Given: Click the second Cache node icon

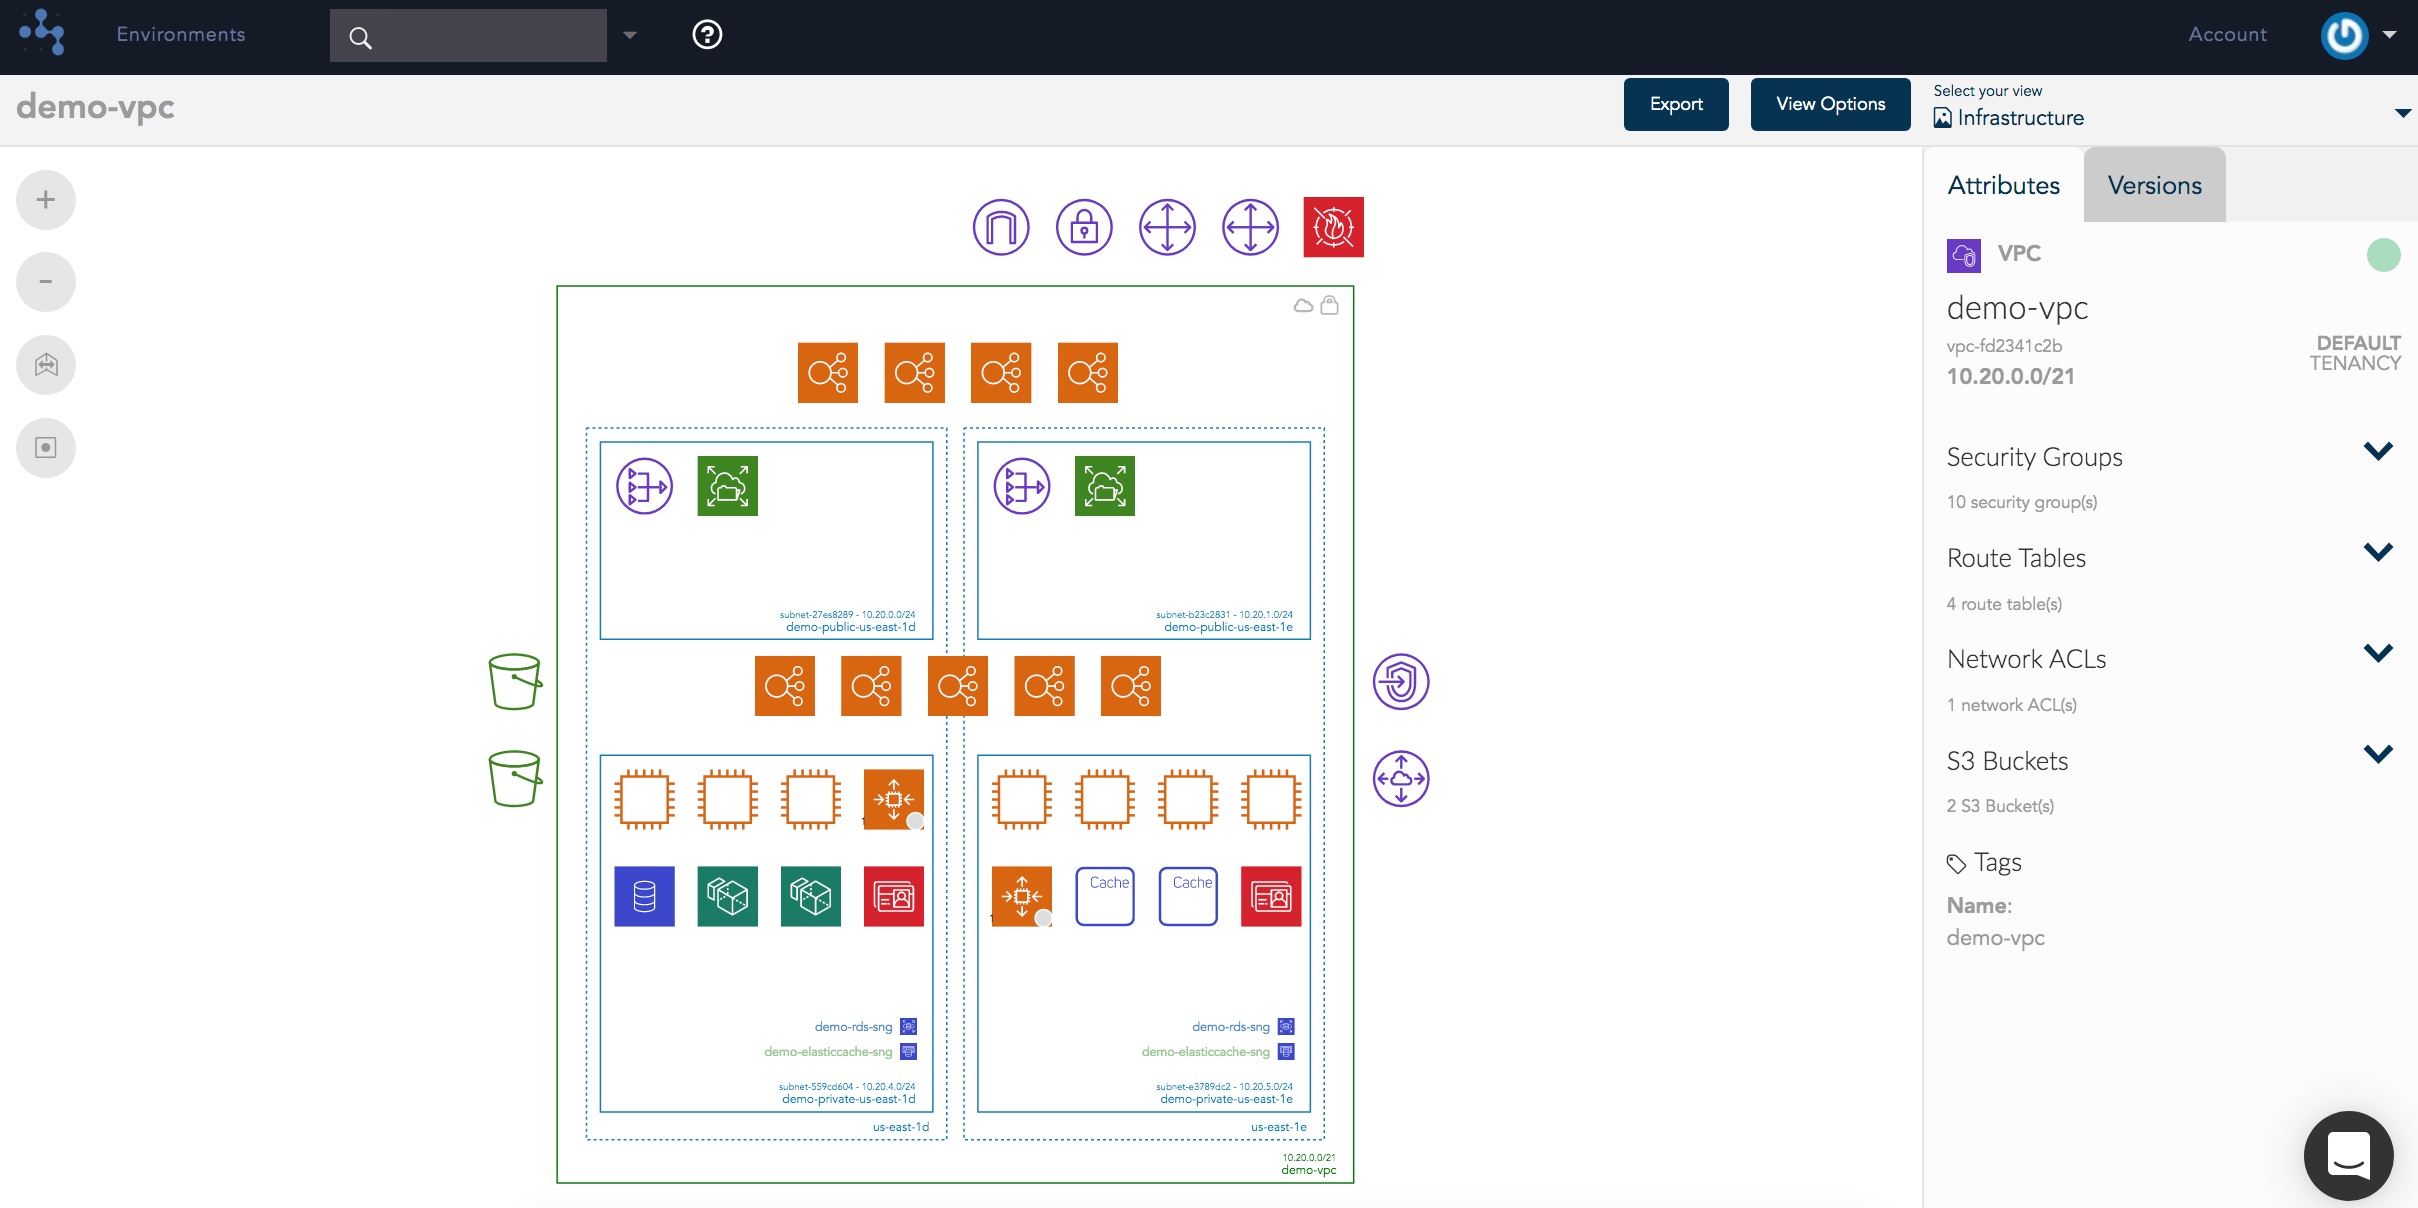Looking at the screenshot, I should click(x=1188, y=896).
